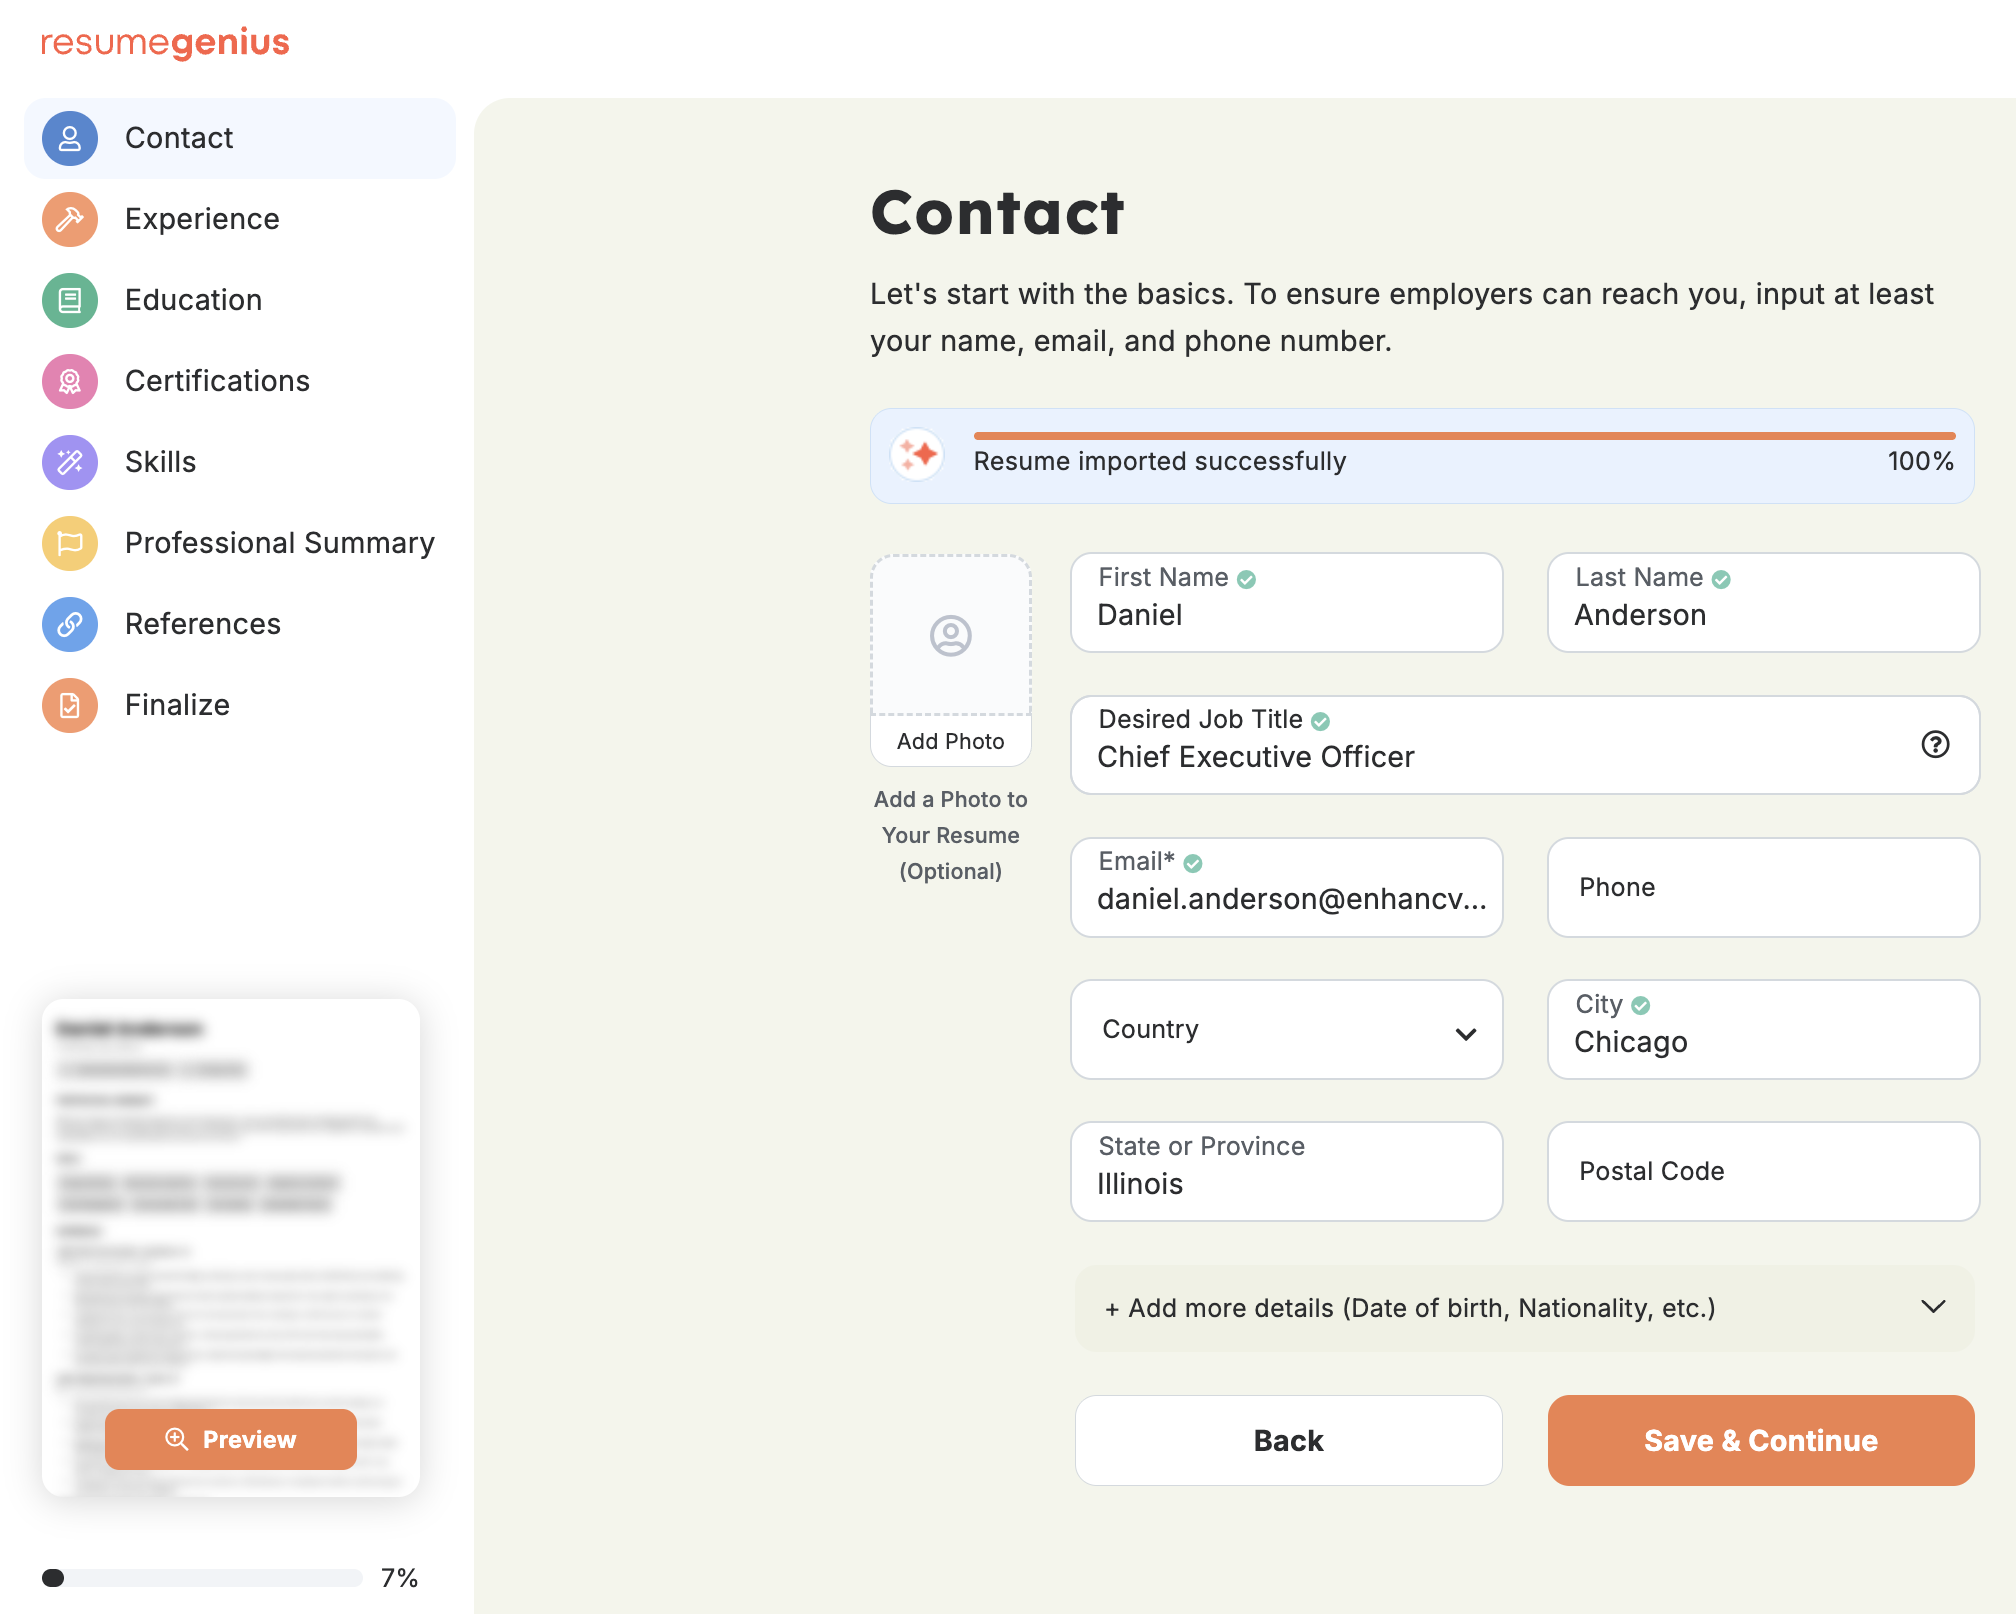Click the References link icon
Viewport: 2016px width, 1614px height.
70,624
